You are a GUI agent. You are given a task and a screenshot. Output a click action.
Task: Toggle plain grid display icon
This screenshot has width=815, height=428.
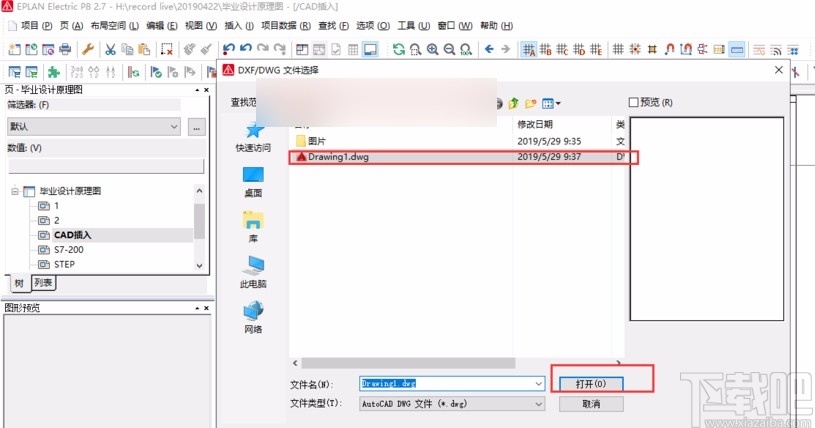618,49
